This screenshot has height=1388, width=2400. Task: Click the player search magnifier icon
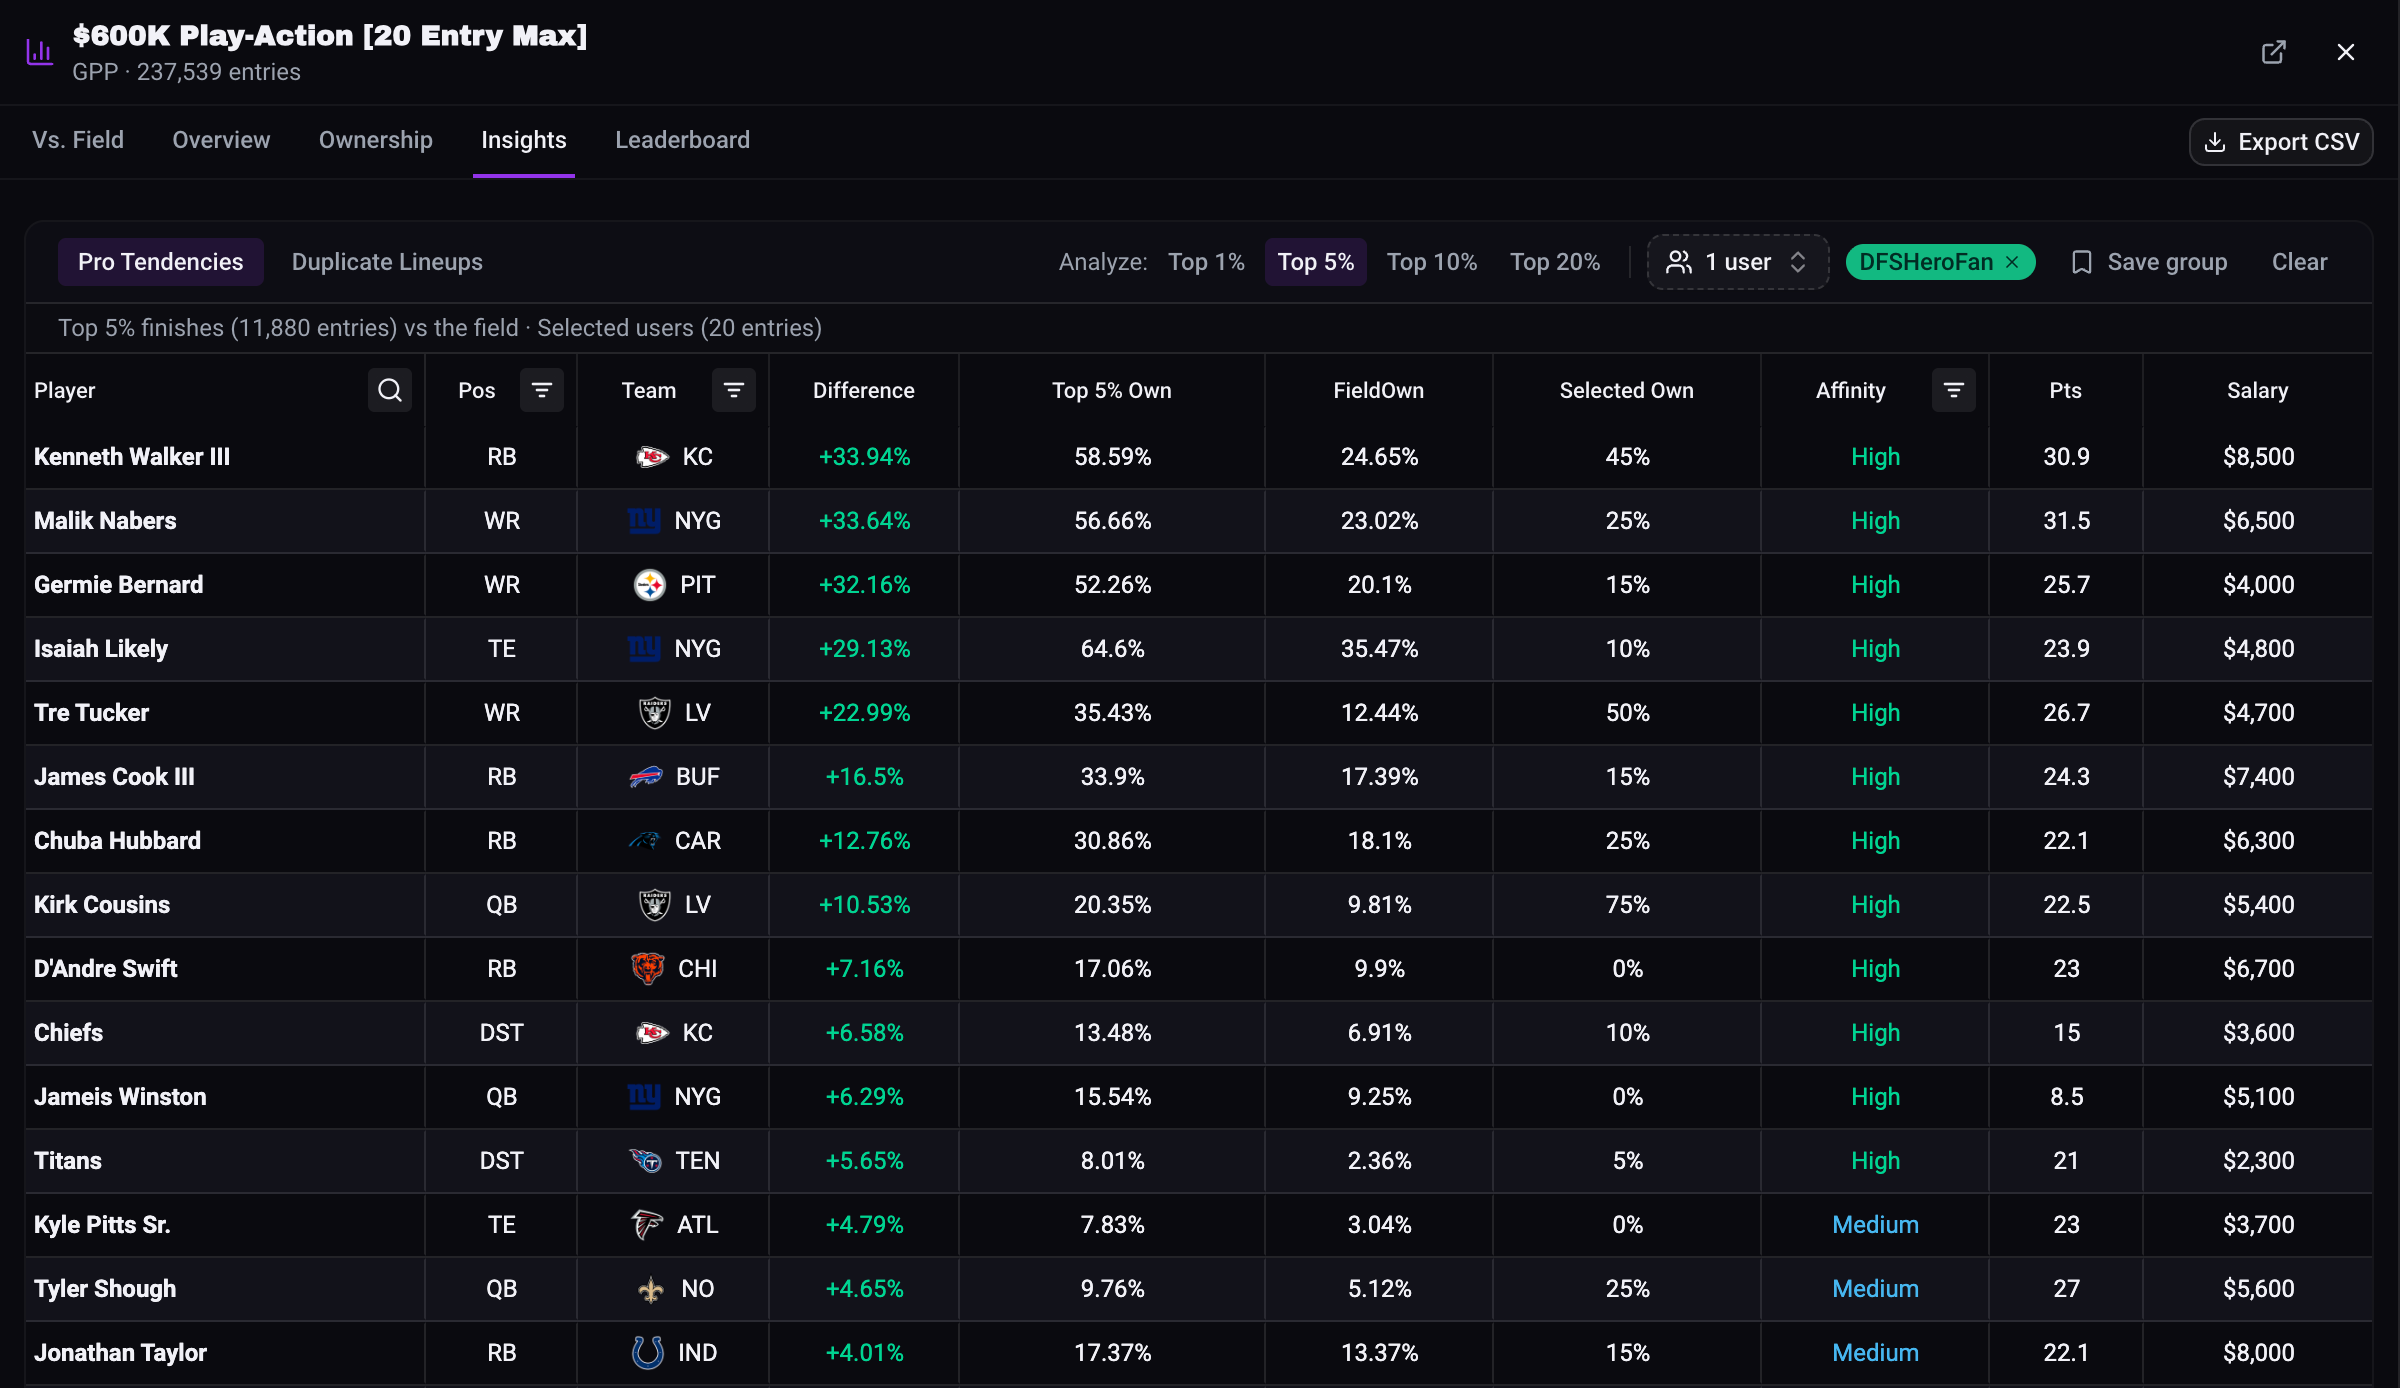[390, 390]
